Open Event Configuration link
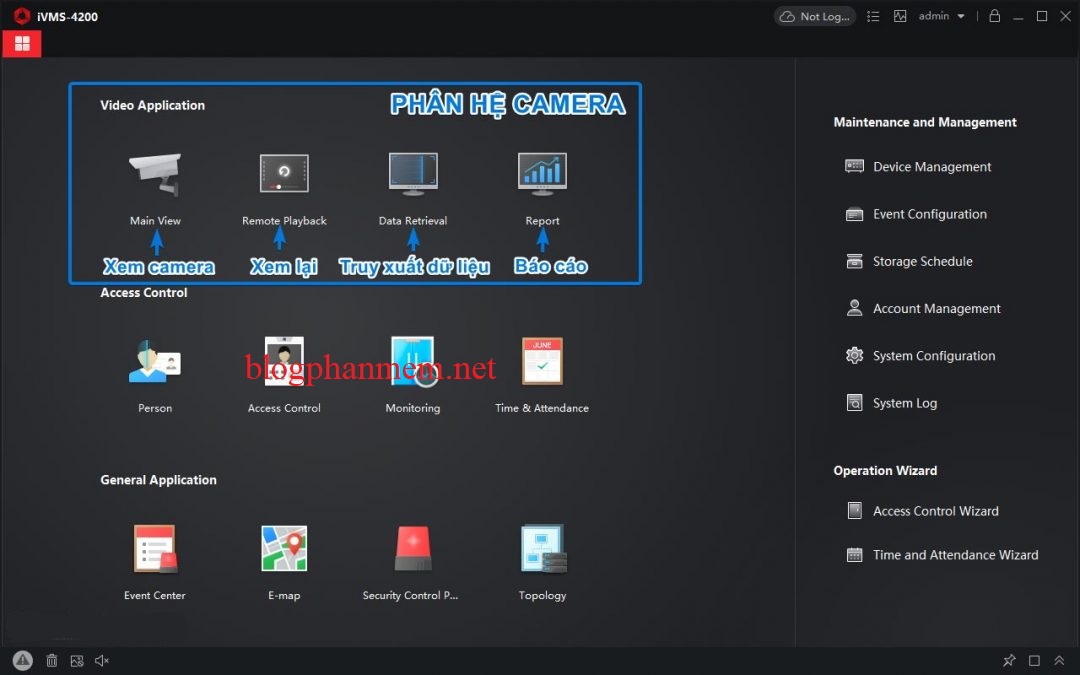This screenshot has height=675, width=1080. coord(930,214)
